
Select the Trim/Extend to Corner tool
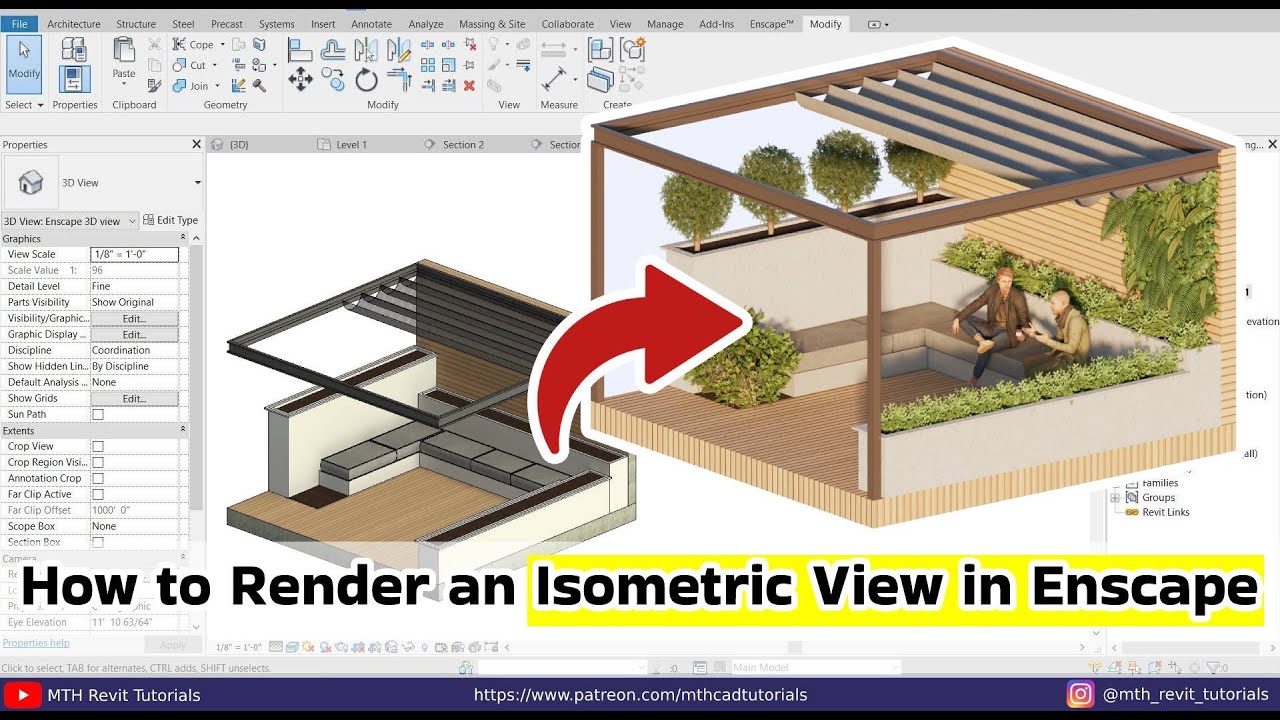click(x=399, y=79)
